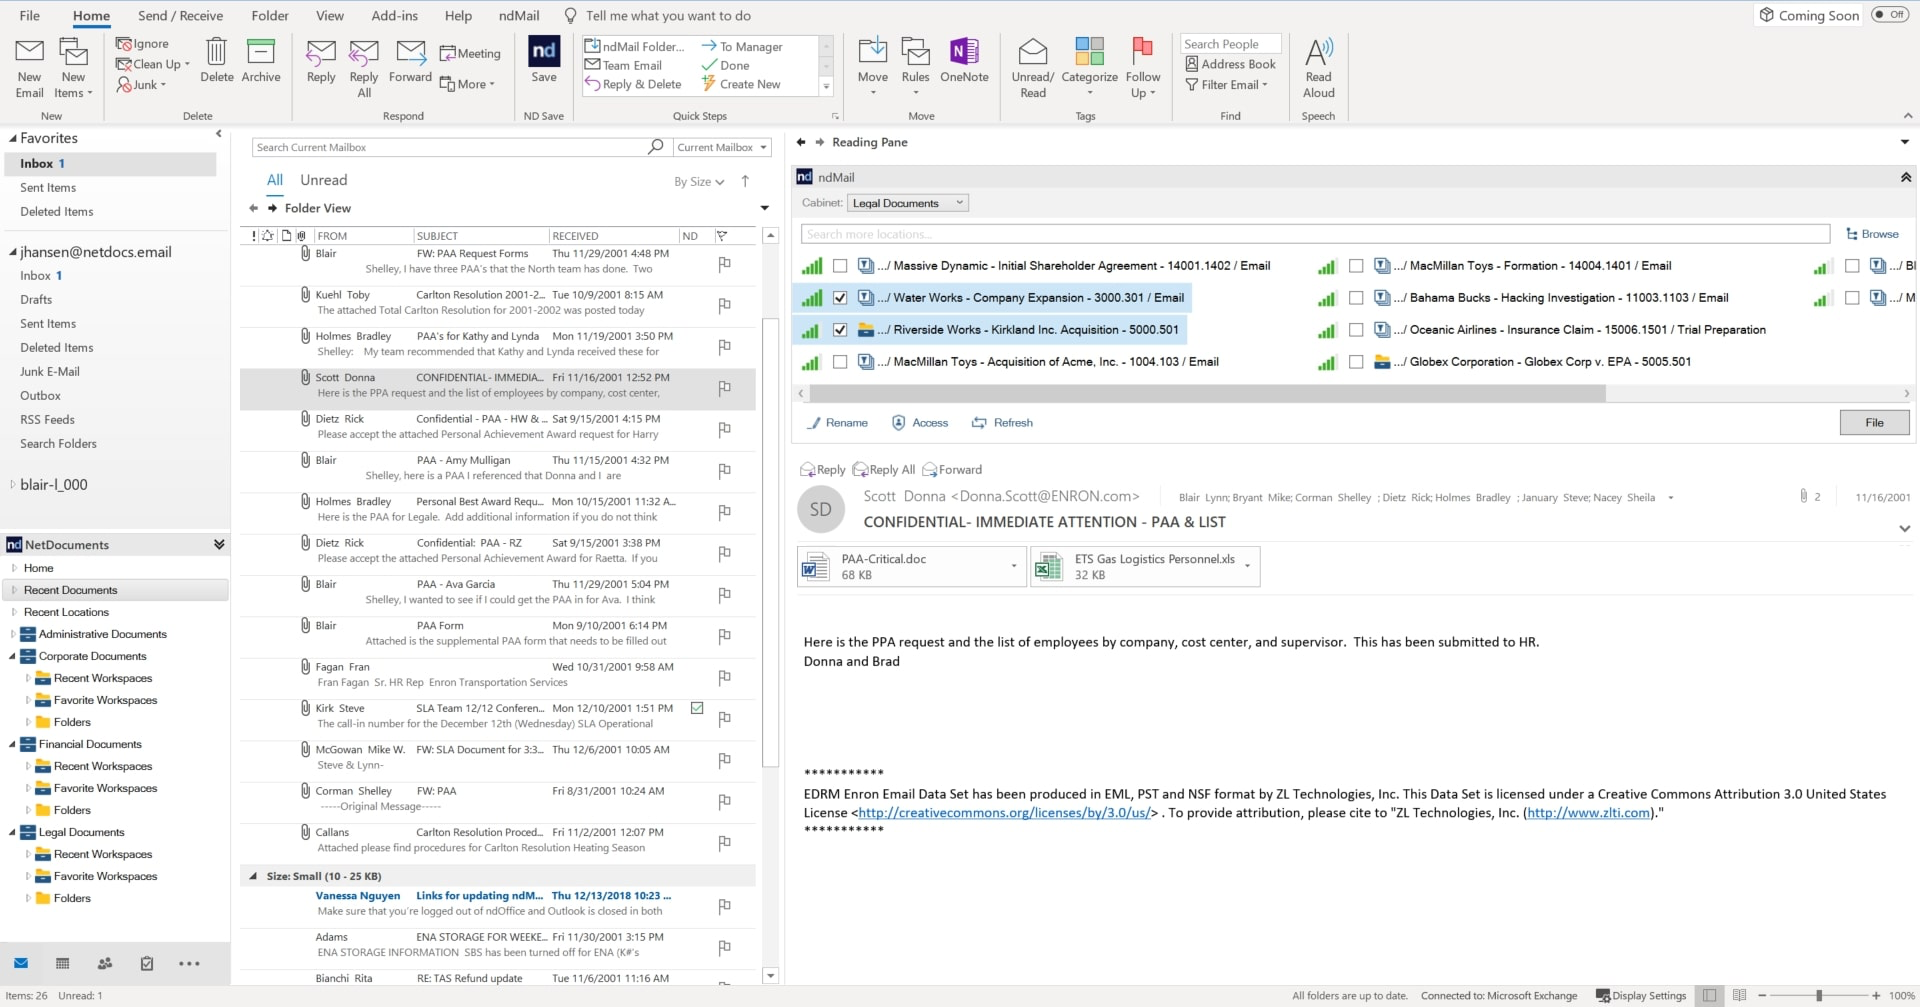Open the Send / Receive tab

point(180,15)
